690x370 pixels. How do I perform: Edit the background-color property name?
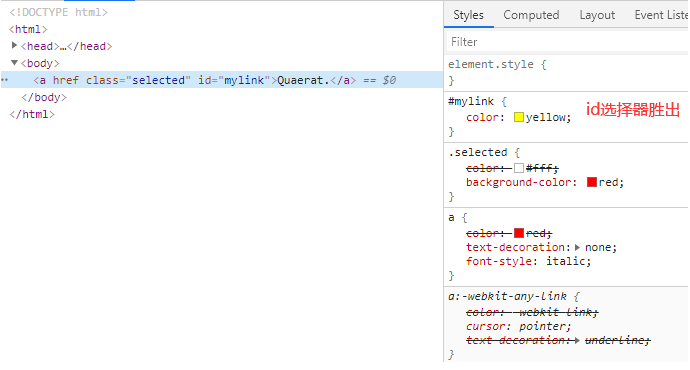[519, 182]
